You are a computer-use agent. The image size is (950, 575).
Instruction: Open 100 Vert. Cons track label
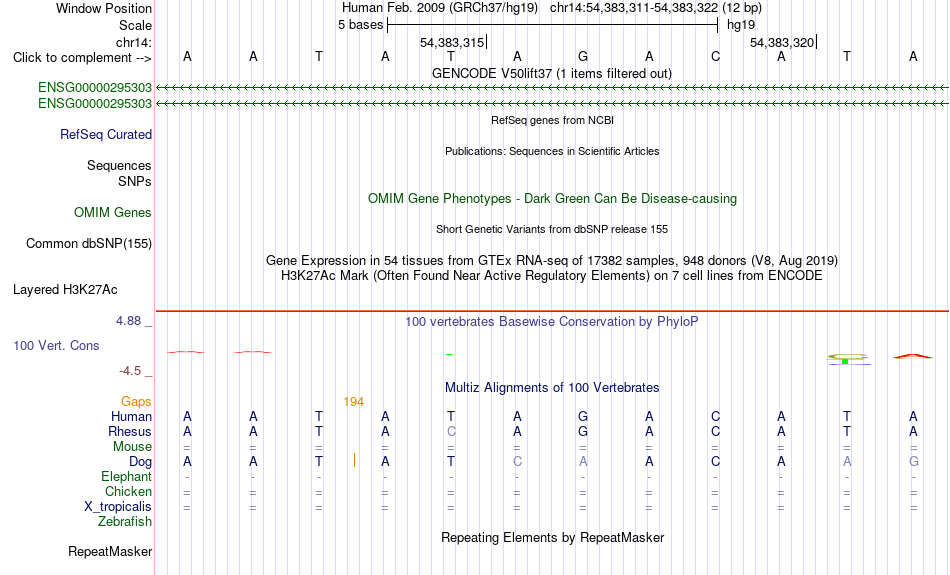tap(56, 345)
